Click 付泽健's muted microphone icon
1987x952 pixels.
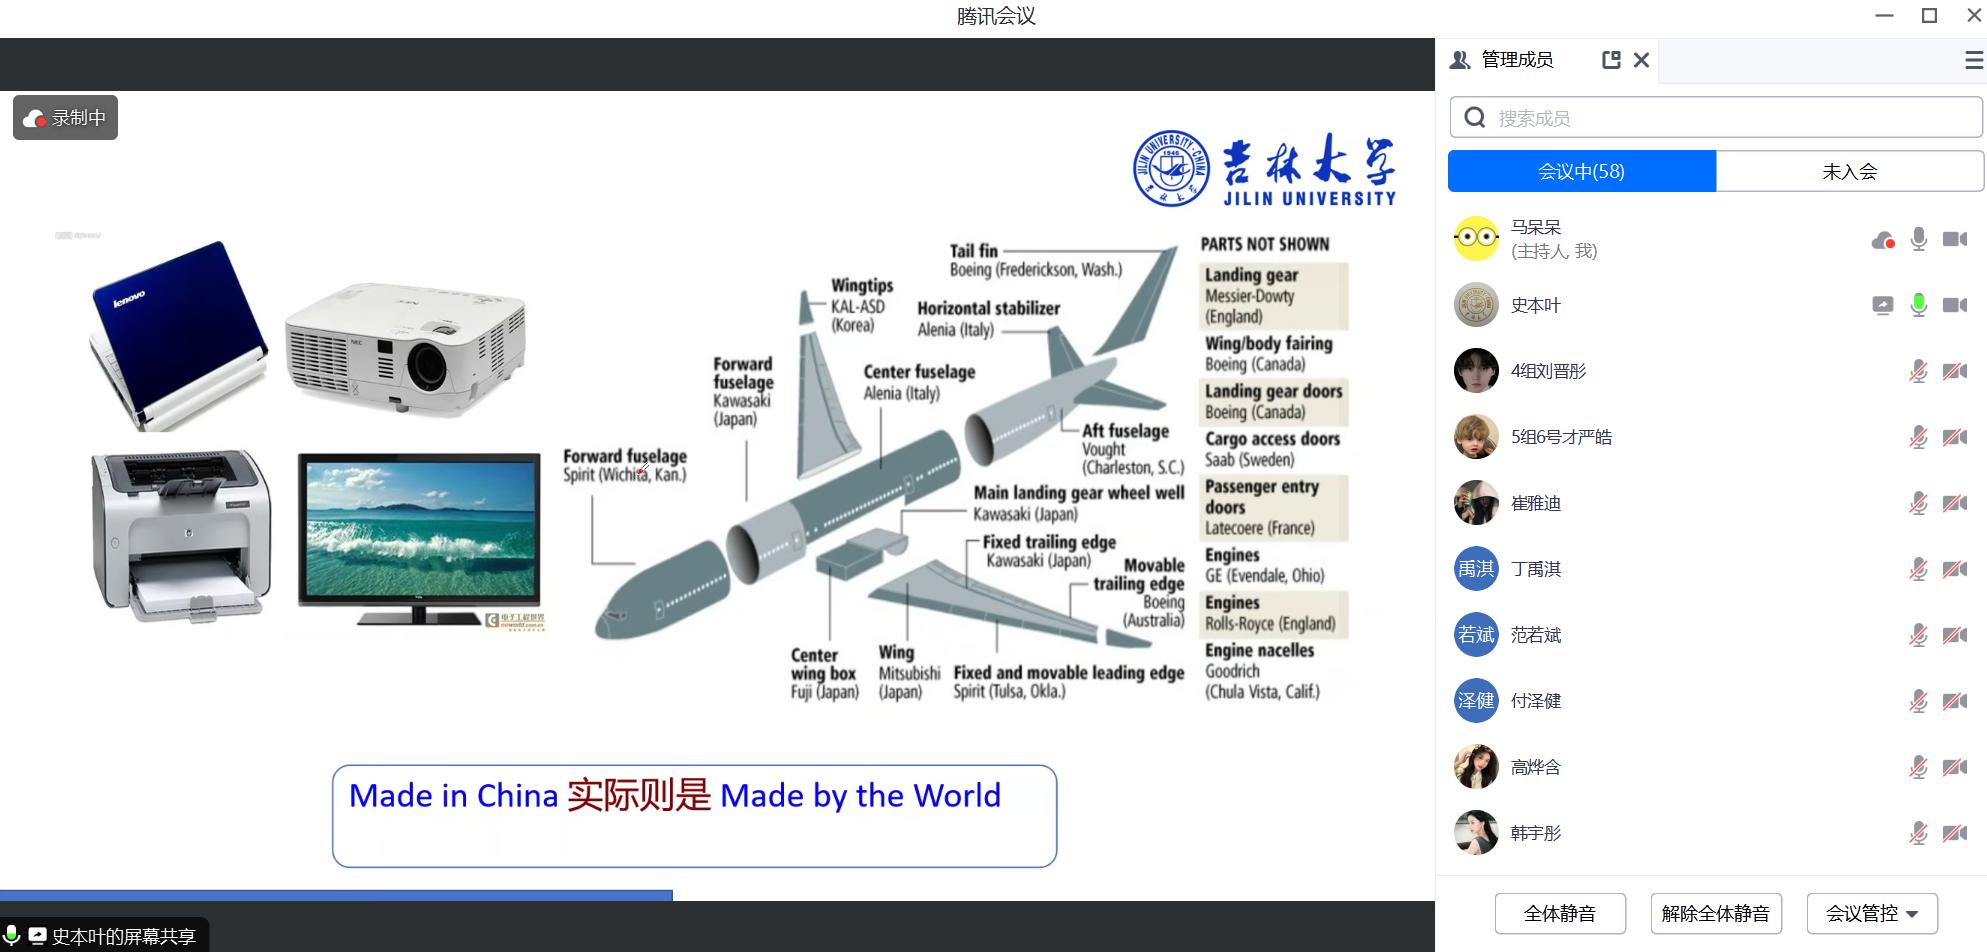coord(1919,701)
